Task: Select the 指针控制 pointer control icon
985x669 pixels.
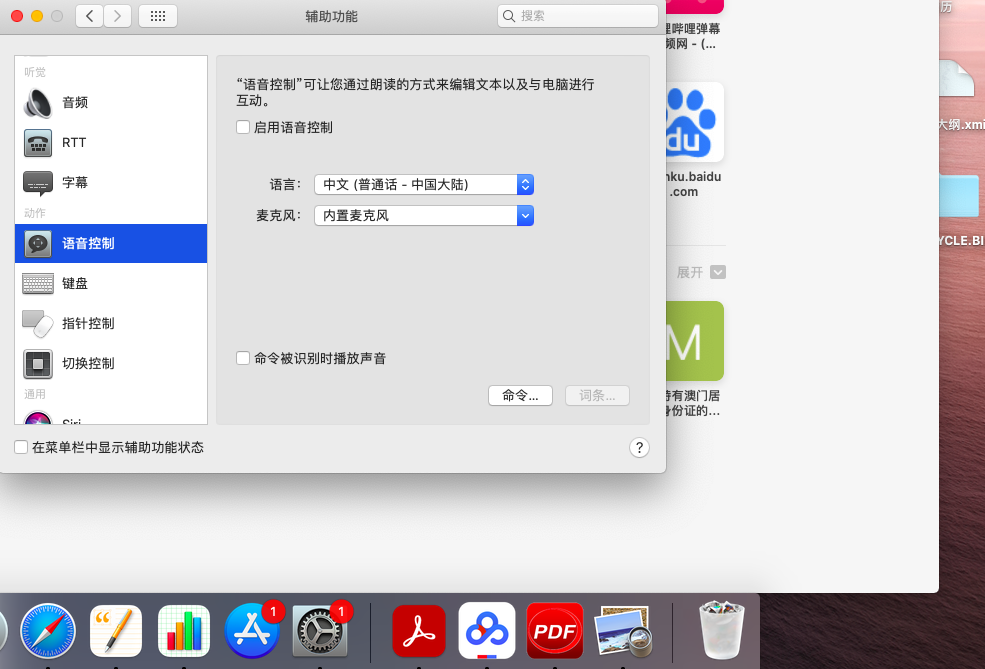Action: pyautogui.click(x=38, y=324)
